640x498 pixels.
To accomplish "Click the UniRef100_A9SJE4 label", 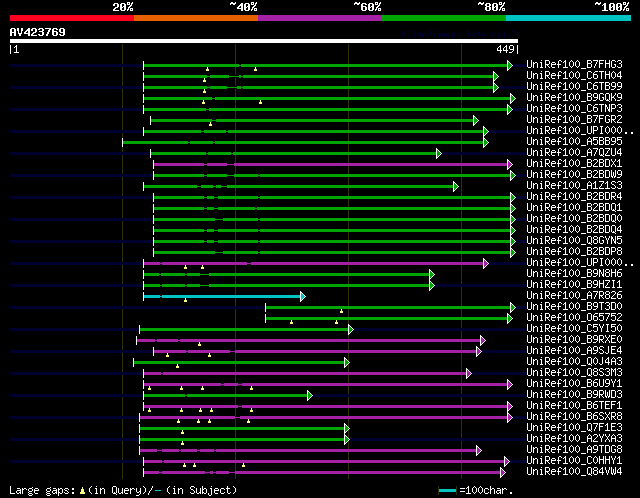I will click(574, 351).
